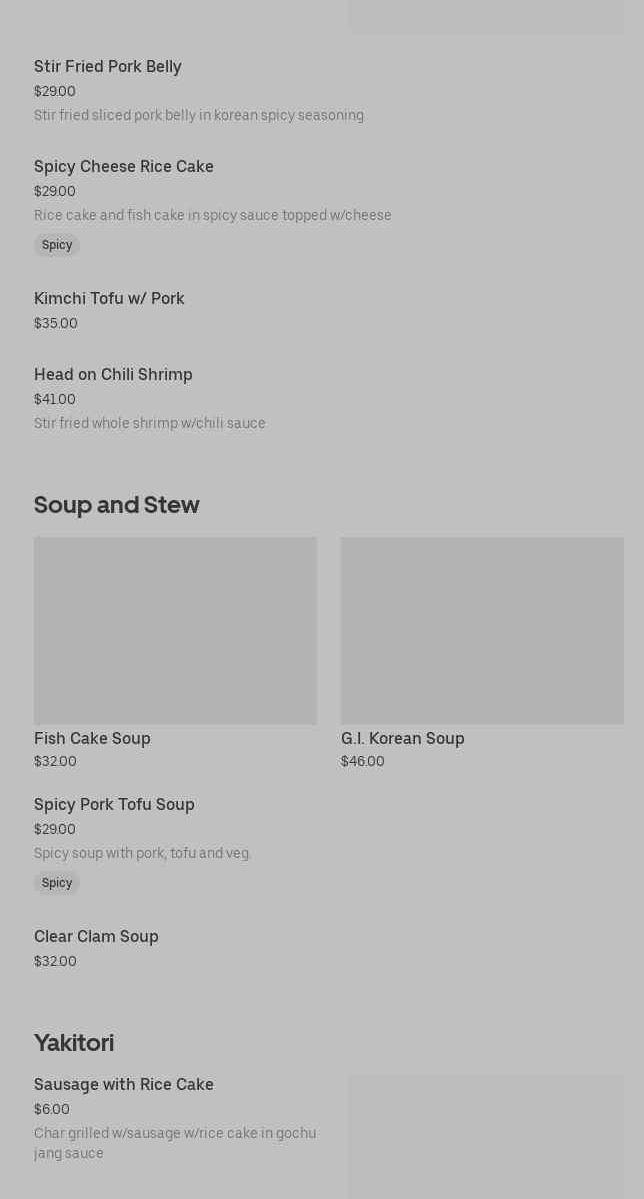Click the Soup and Stew section heading
This screenshot has width=644, height=1199.
[x=117, y=505]
